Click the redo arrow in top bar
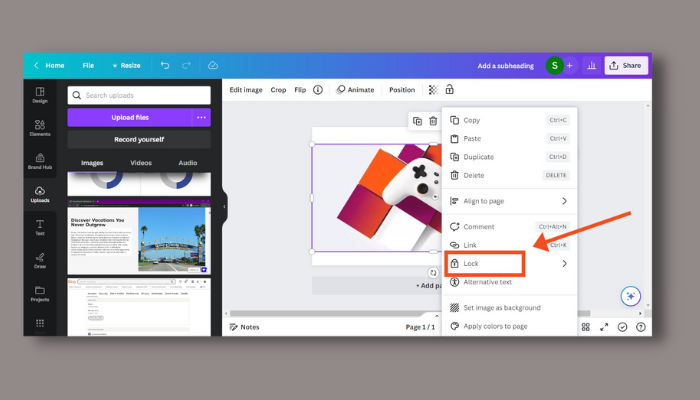 click(186, 66)
